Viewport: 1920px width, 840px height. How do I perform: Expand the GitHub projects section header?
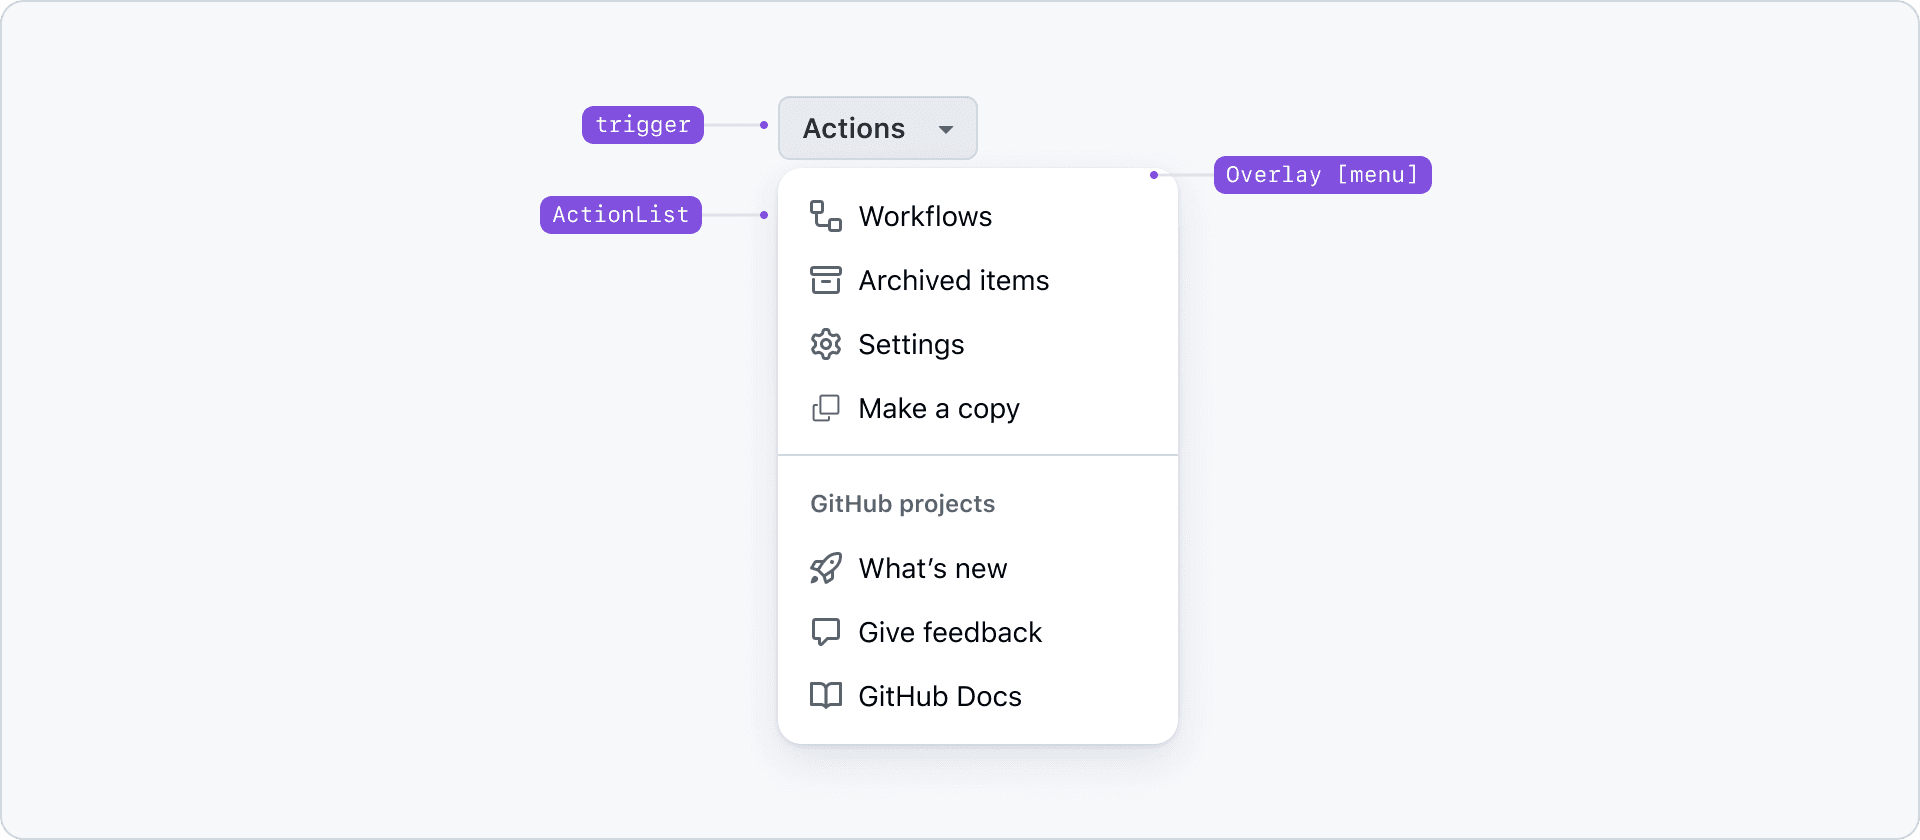[x=902, y=503]
